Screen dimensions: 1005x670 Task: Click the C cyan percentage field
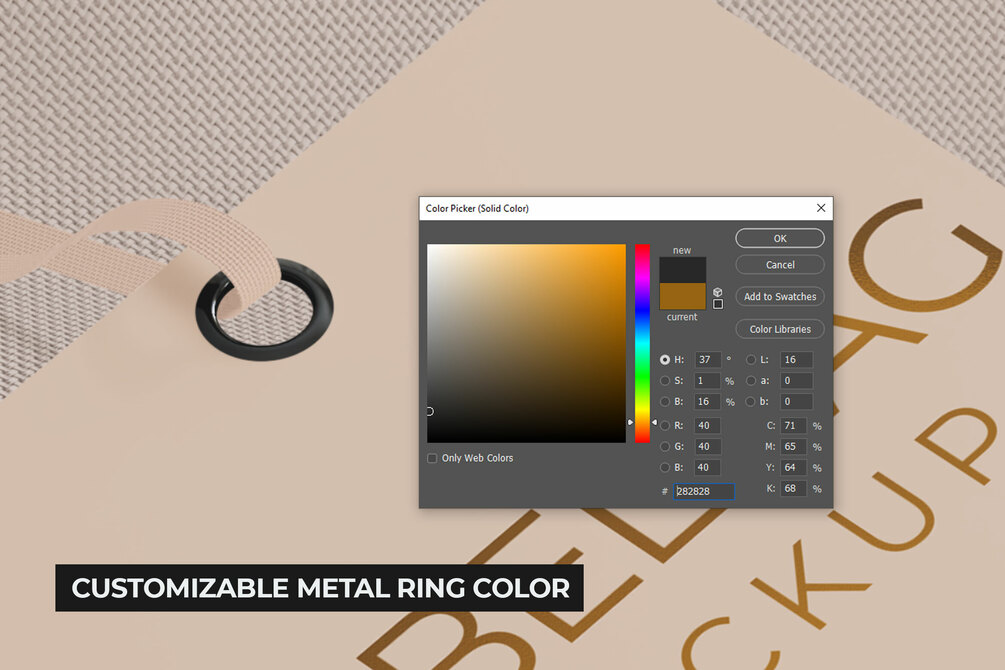click(x=793, y=426)
